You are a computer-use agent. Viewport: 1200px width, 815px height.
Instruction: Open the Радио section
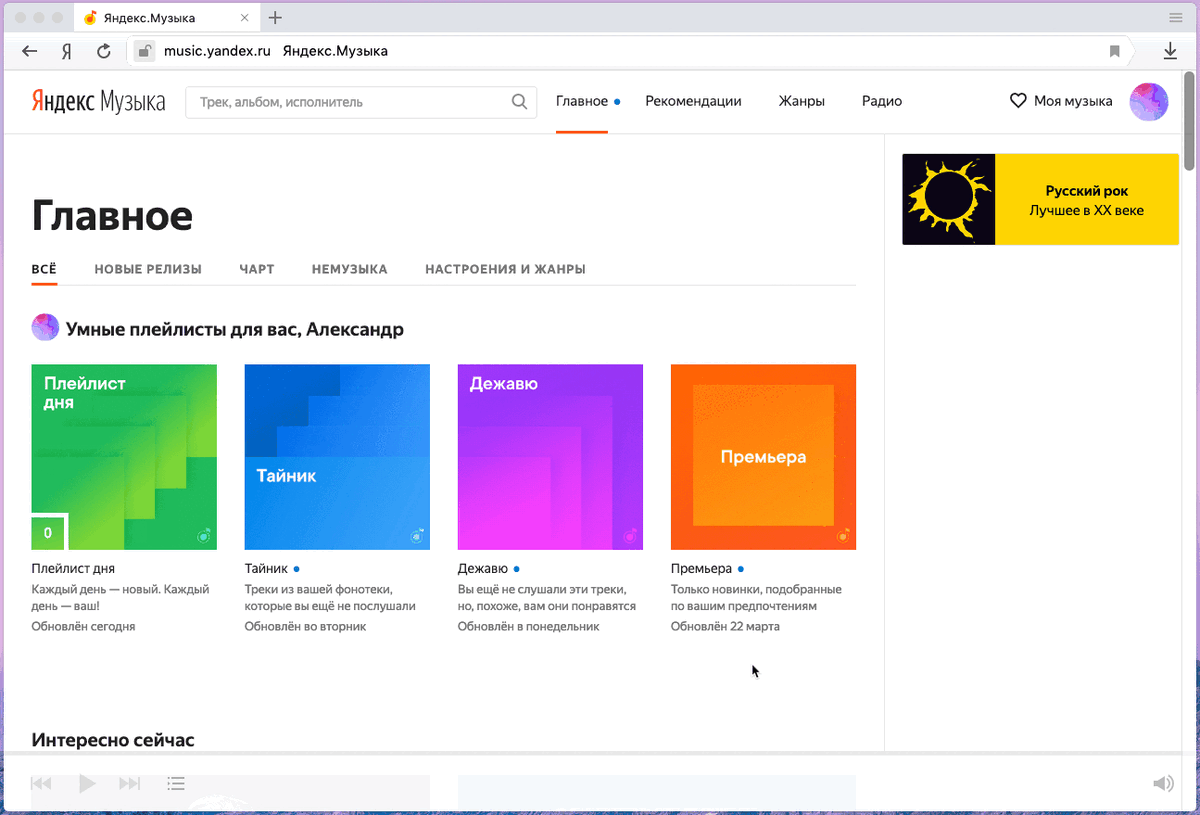coord(882,101)
